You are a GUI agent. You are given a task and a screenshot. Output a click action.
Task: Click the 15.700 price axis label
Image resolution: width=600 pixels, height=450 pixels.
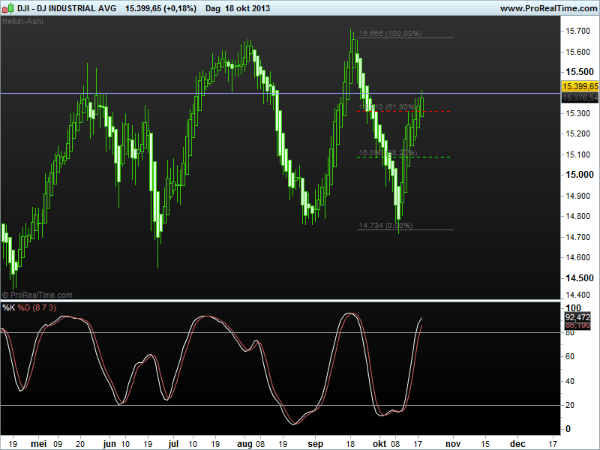point(577,31)
